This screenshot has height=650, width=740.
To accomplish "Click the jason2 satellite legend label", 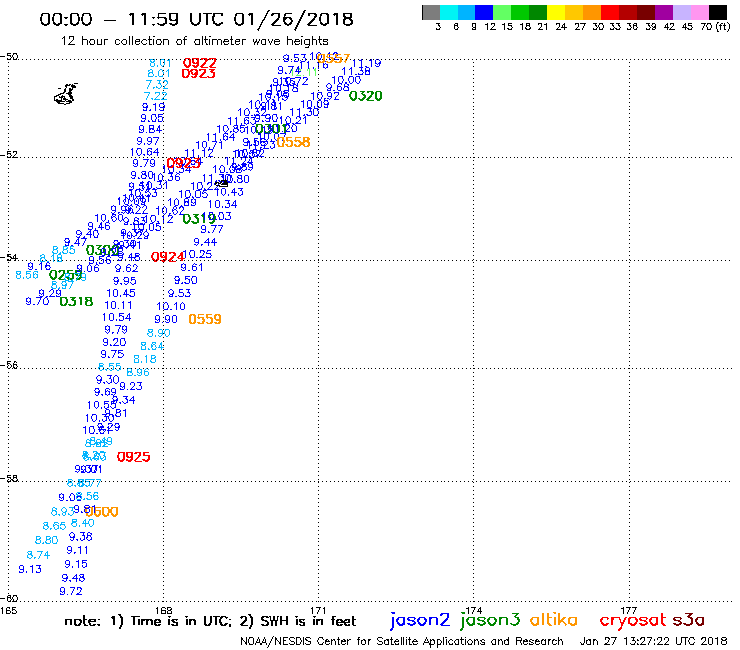I will (420, 620).
